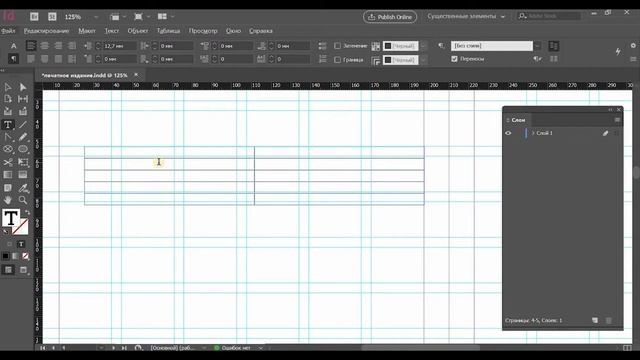
Task: Open Layers panel flyout menu
Action: point(617,120)
